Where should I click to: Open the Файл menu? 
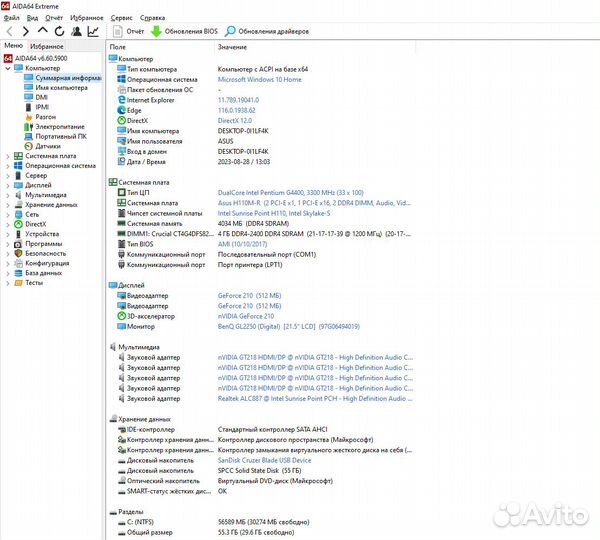(x=11, y=18)
